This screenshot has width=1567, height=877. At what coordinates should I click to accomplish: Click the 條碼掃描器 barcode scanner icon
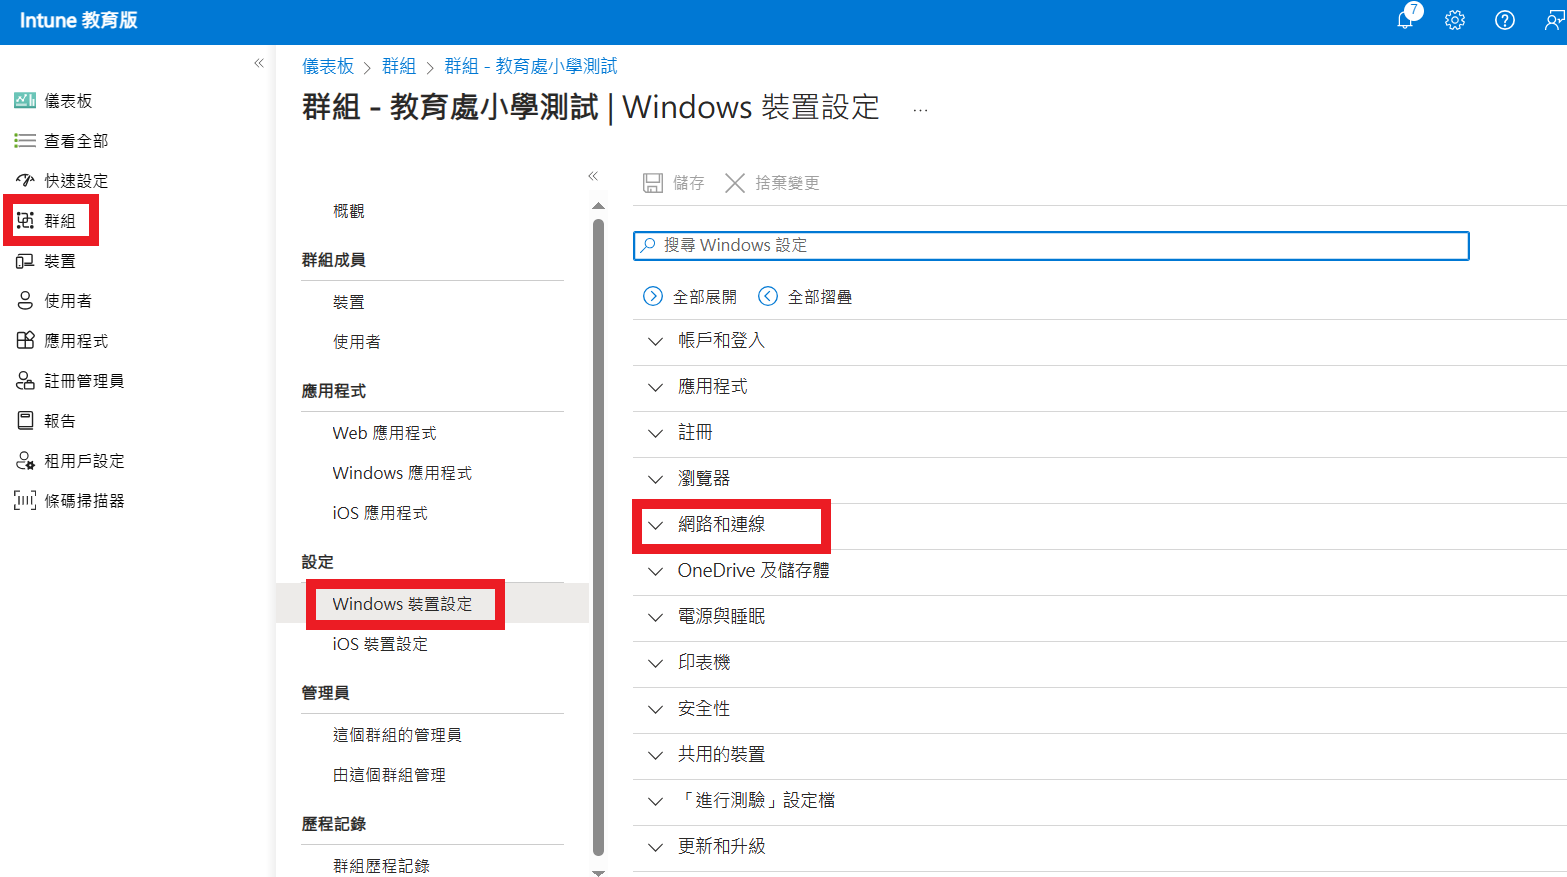click(25, 501)
